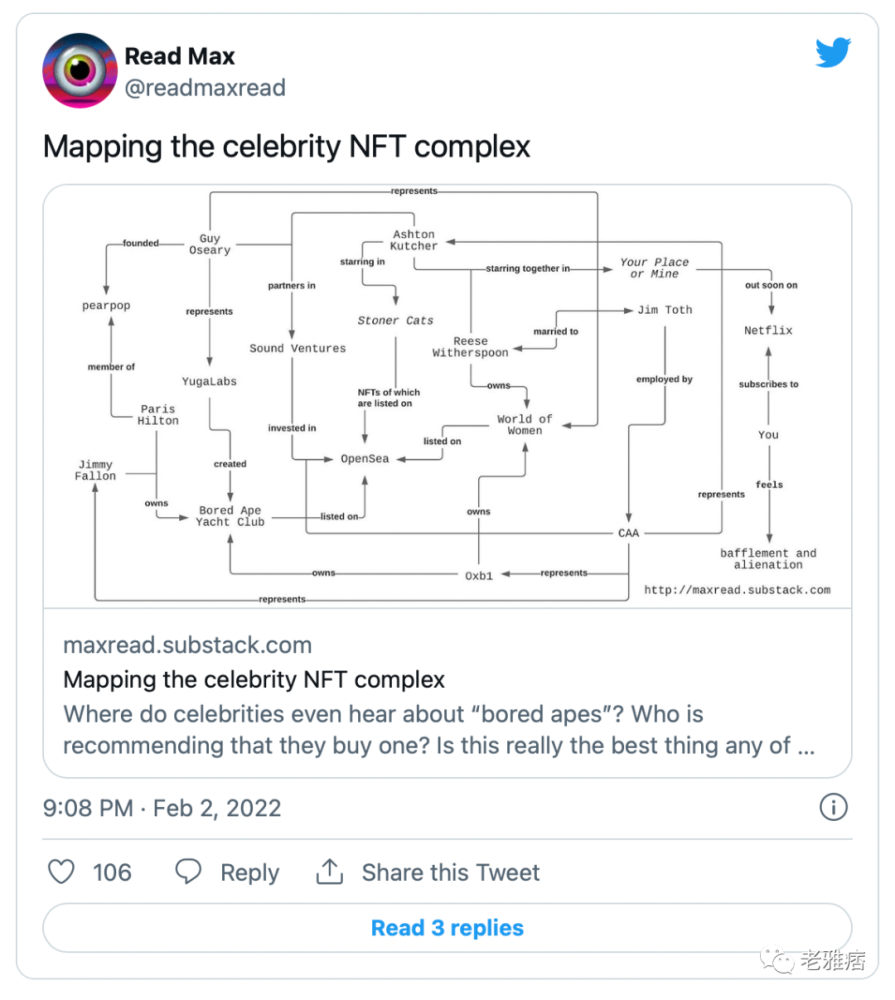Open the tweet info circle icon
This screenshot has width=895, height=1000.
[x=833, y=807]
